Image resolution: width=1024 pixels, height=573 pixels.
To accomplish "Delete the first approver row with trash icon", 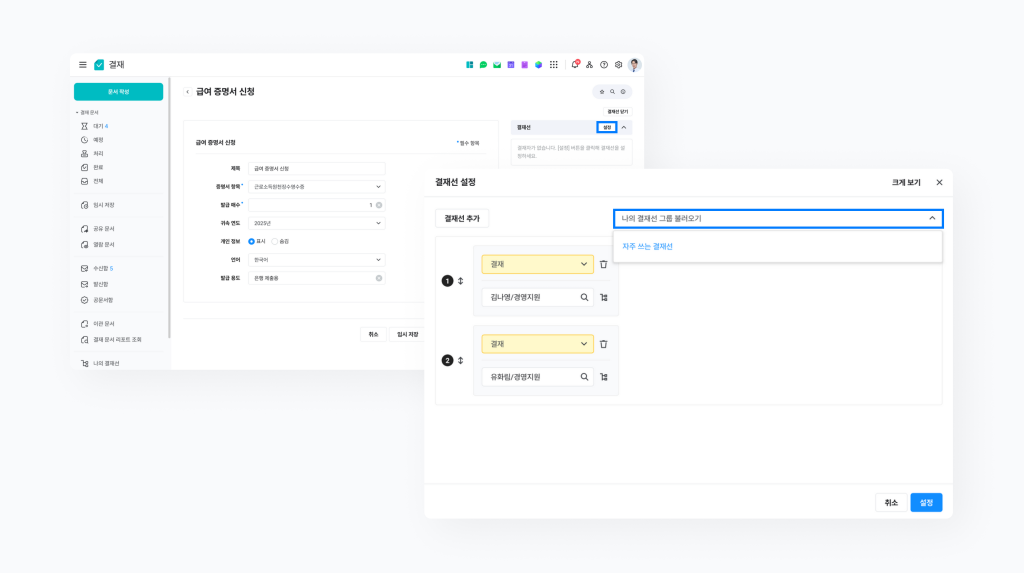I will click(x=603, y=264).
